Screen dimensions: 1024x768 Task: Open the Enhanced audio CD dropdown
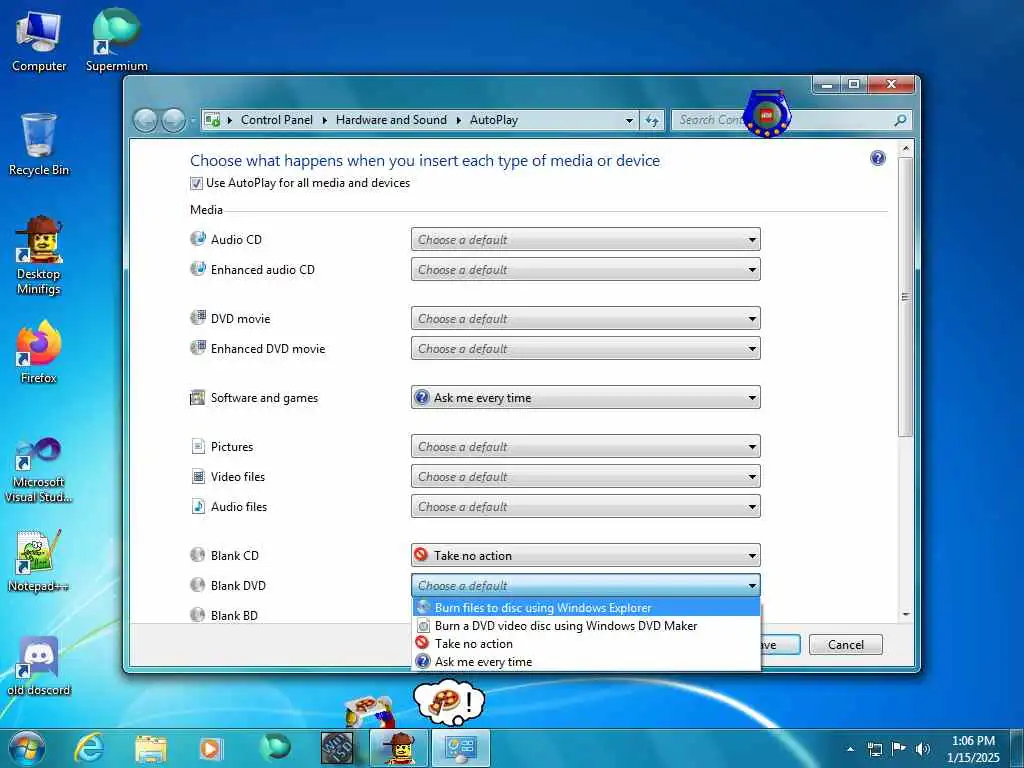[586, 270]
